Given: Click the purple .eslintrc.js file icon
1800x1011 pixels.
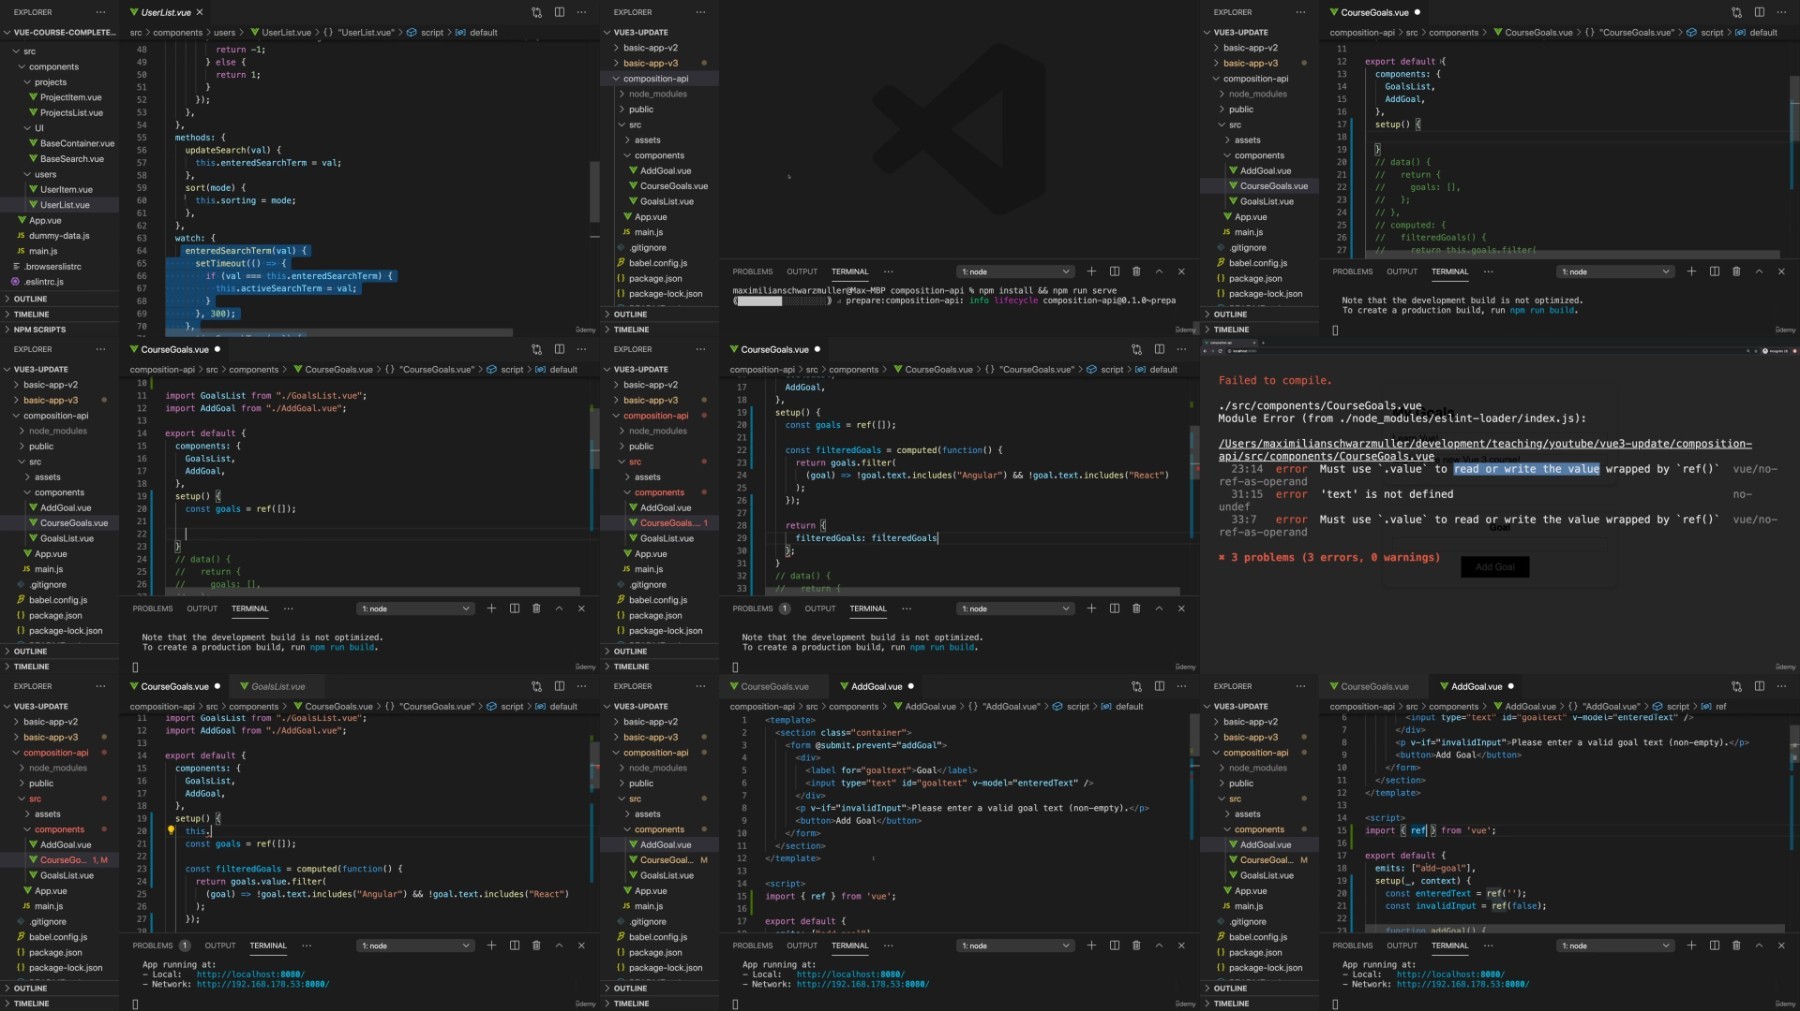Looking at the screenshot, I should point(16,282).
